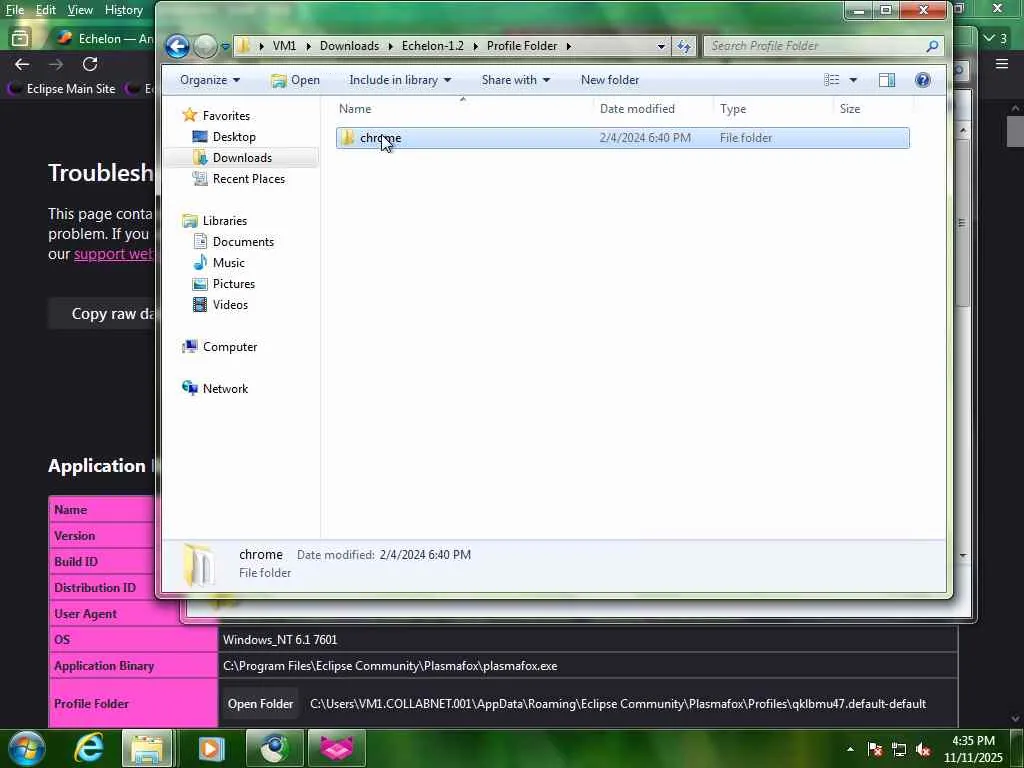The image size is (1024, 768).
Task: Sort by the Type column header
Action: [x=774, y=108]
